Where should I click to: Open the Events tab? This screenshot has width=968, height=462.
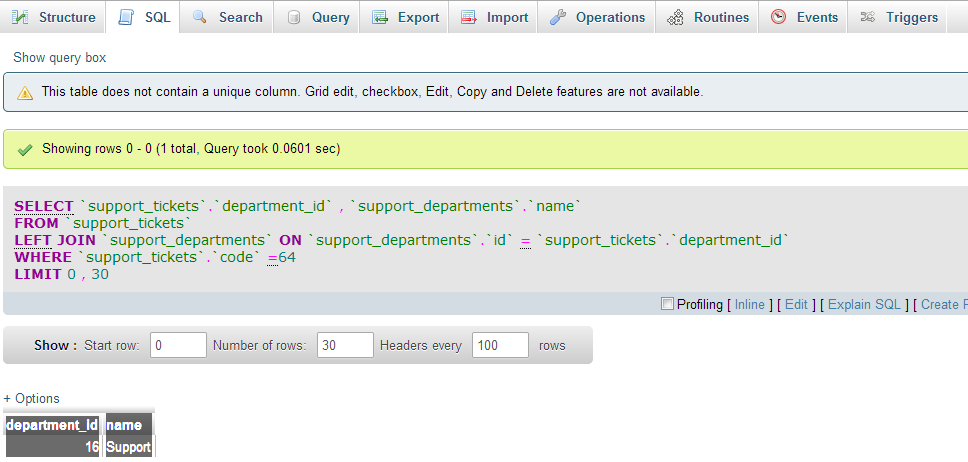[804, 17]
